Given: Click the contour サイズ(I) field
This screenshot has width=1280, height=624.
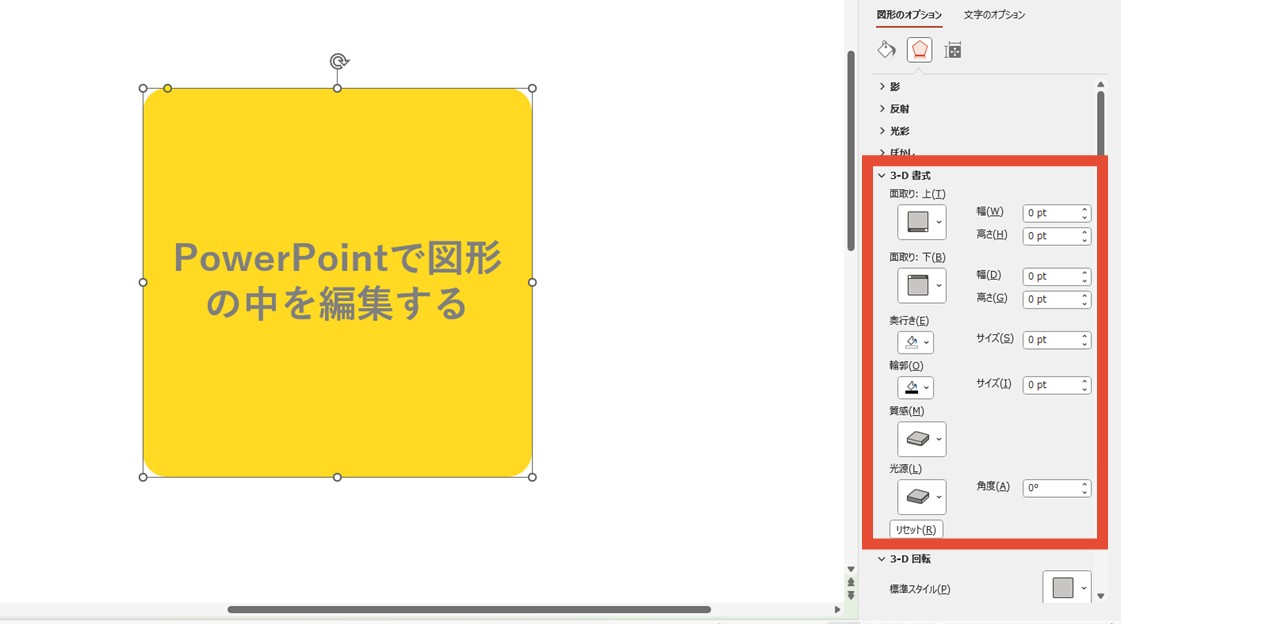Looking at the screenshot, I should pyautogui.click(x=1051, y=385).
